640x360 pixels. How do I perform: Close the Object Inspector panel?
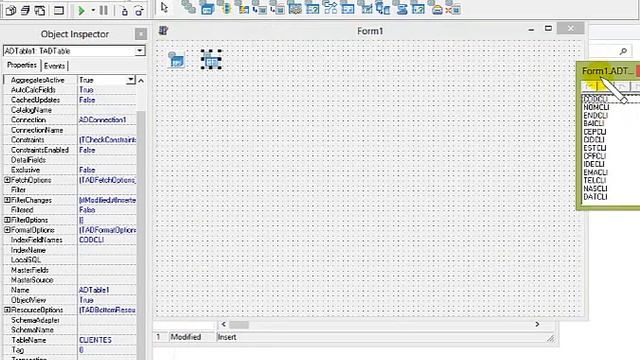140,34
